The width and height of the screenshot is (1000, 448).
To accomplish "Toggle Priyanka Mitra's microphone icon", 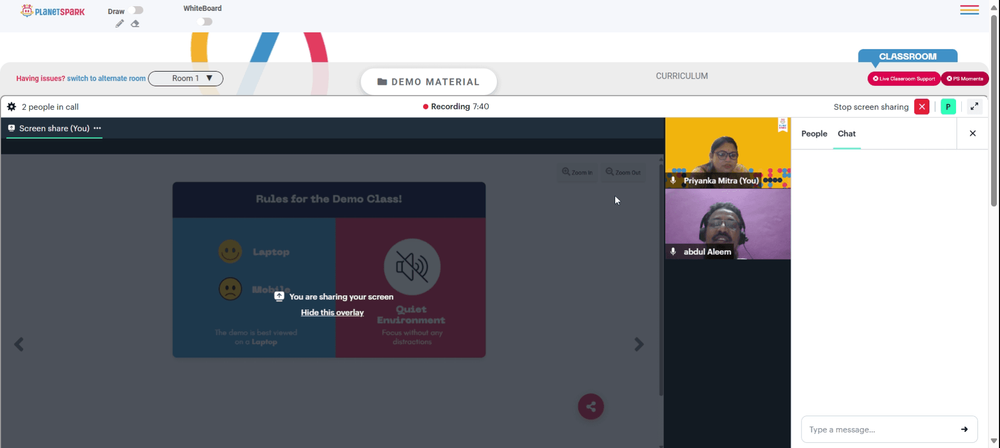I will click(x=673, y=181).
